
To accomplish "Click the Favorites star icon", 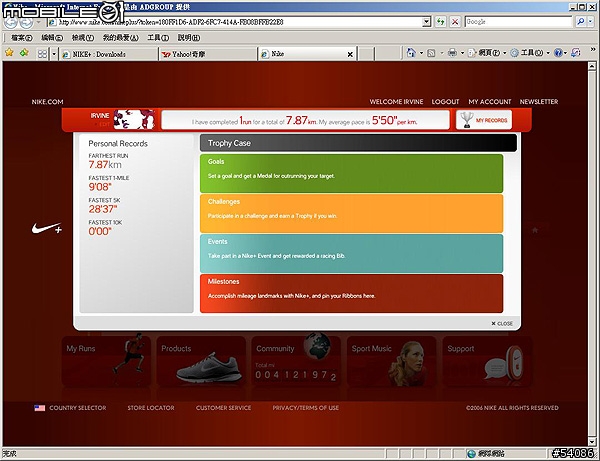I will 9,53.
